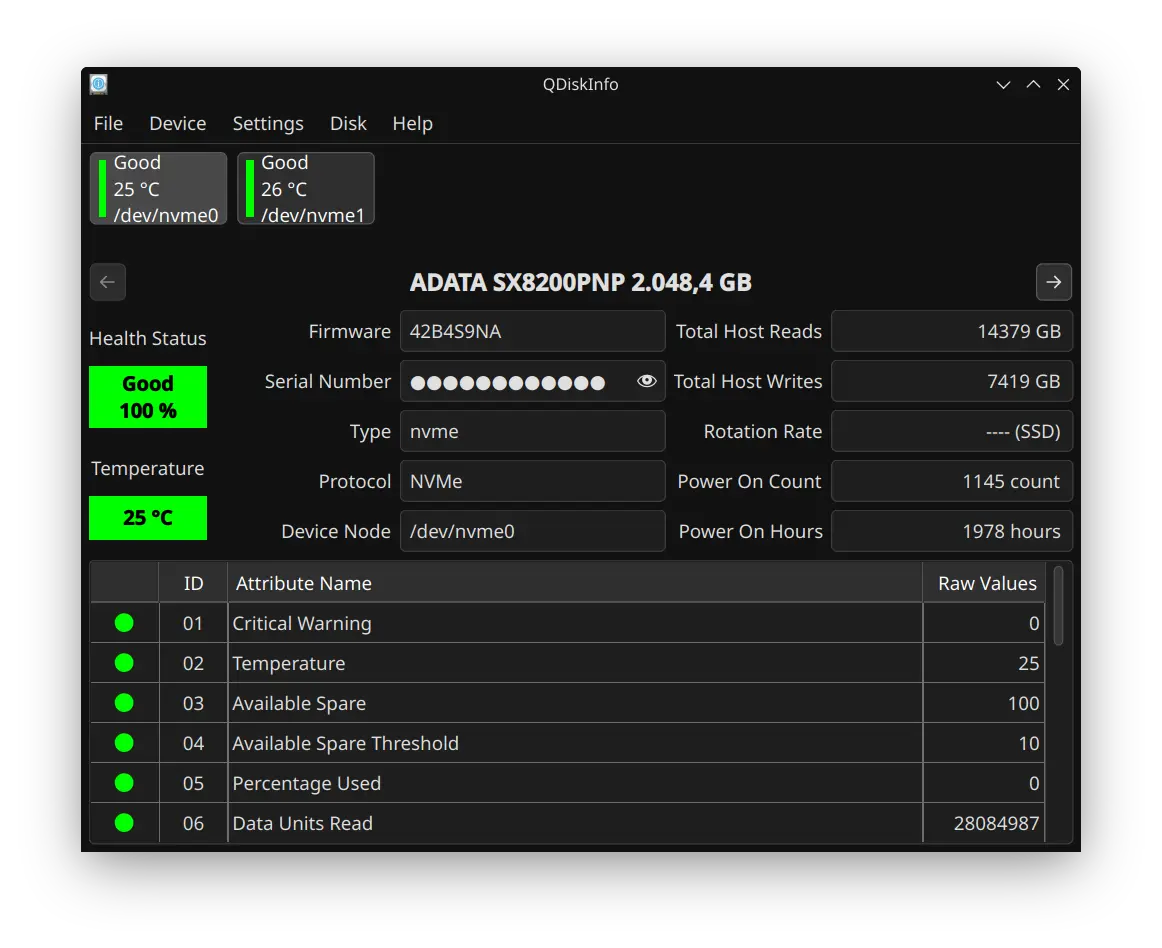Click the green Good 100 % health box
The image size is (1162, 948).
[148, 397]
